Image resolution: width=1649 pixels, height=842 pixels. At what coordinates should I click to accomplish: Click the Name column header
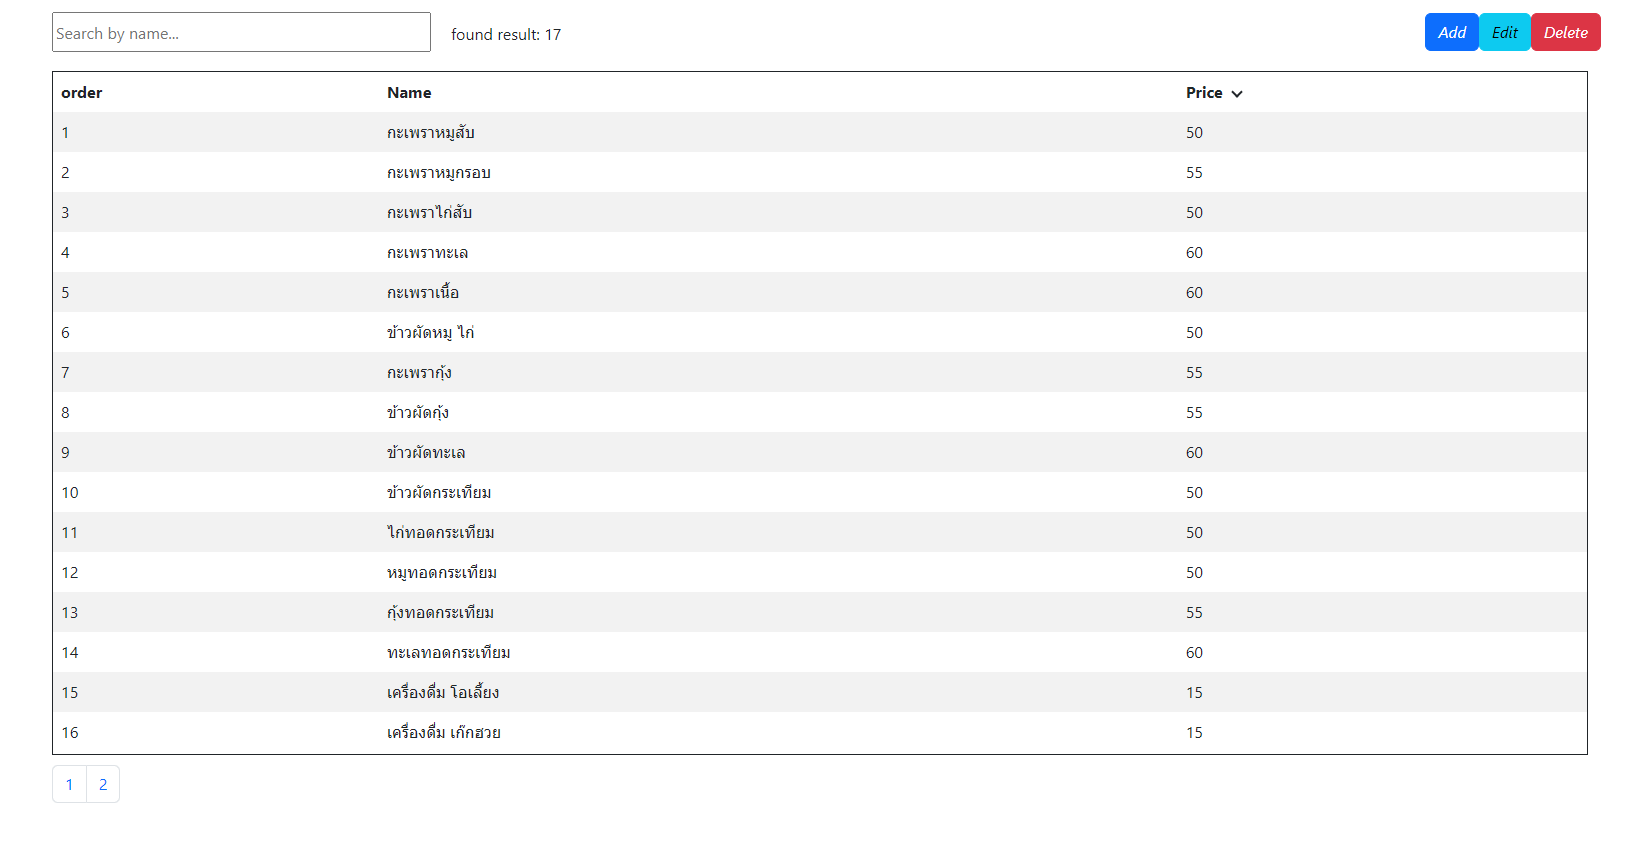(x=409, y=92)
